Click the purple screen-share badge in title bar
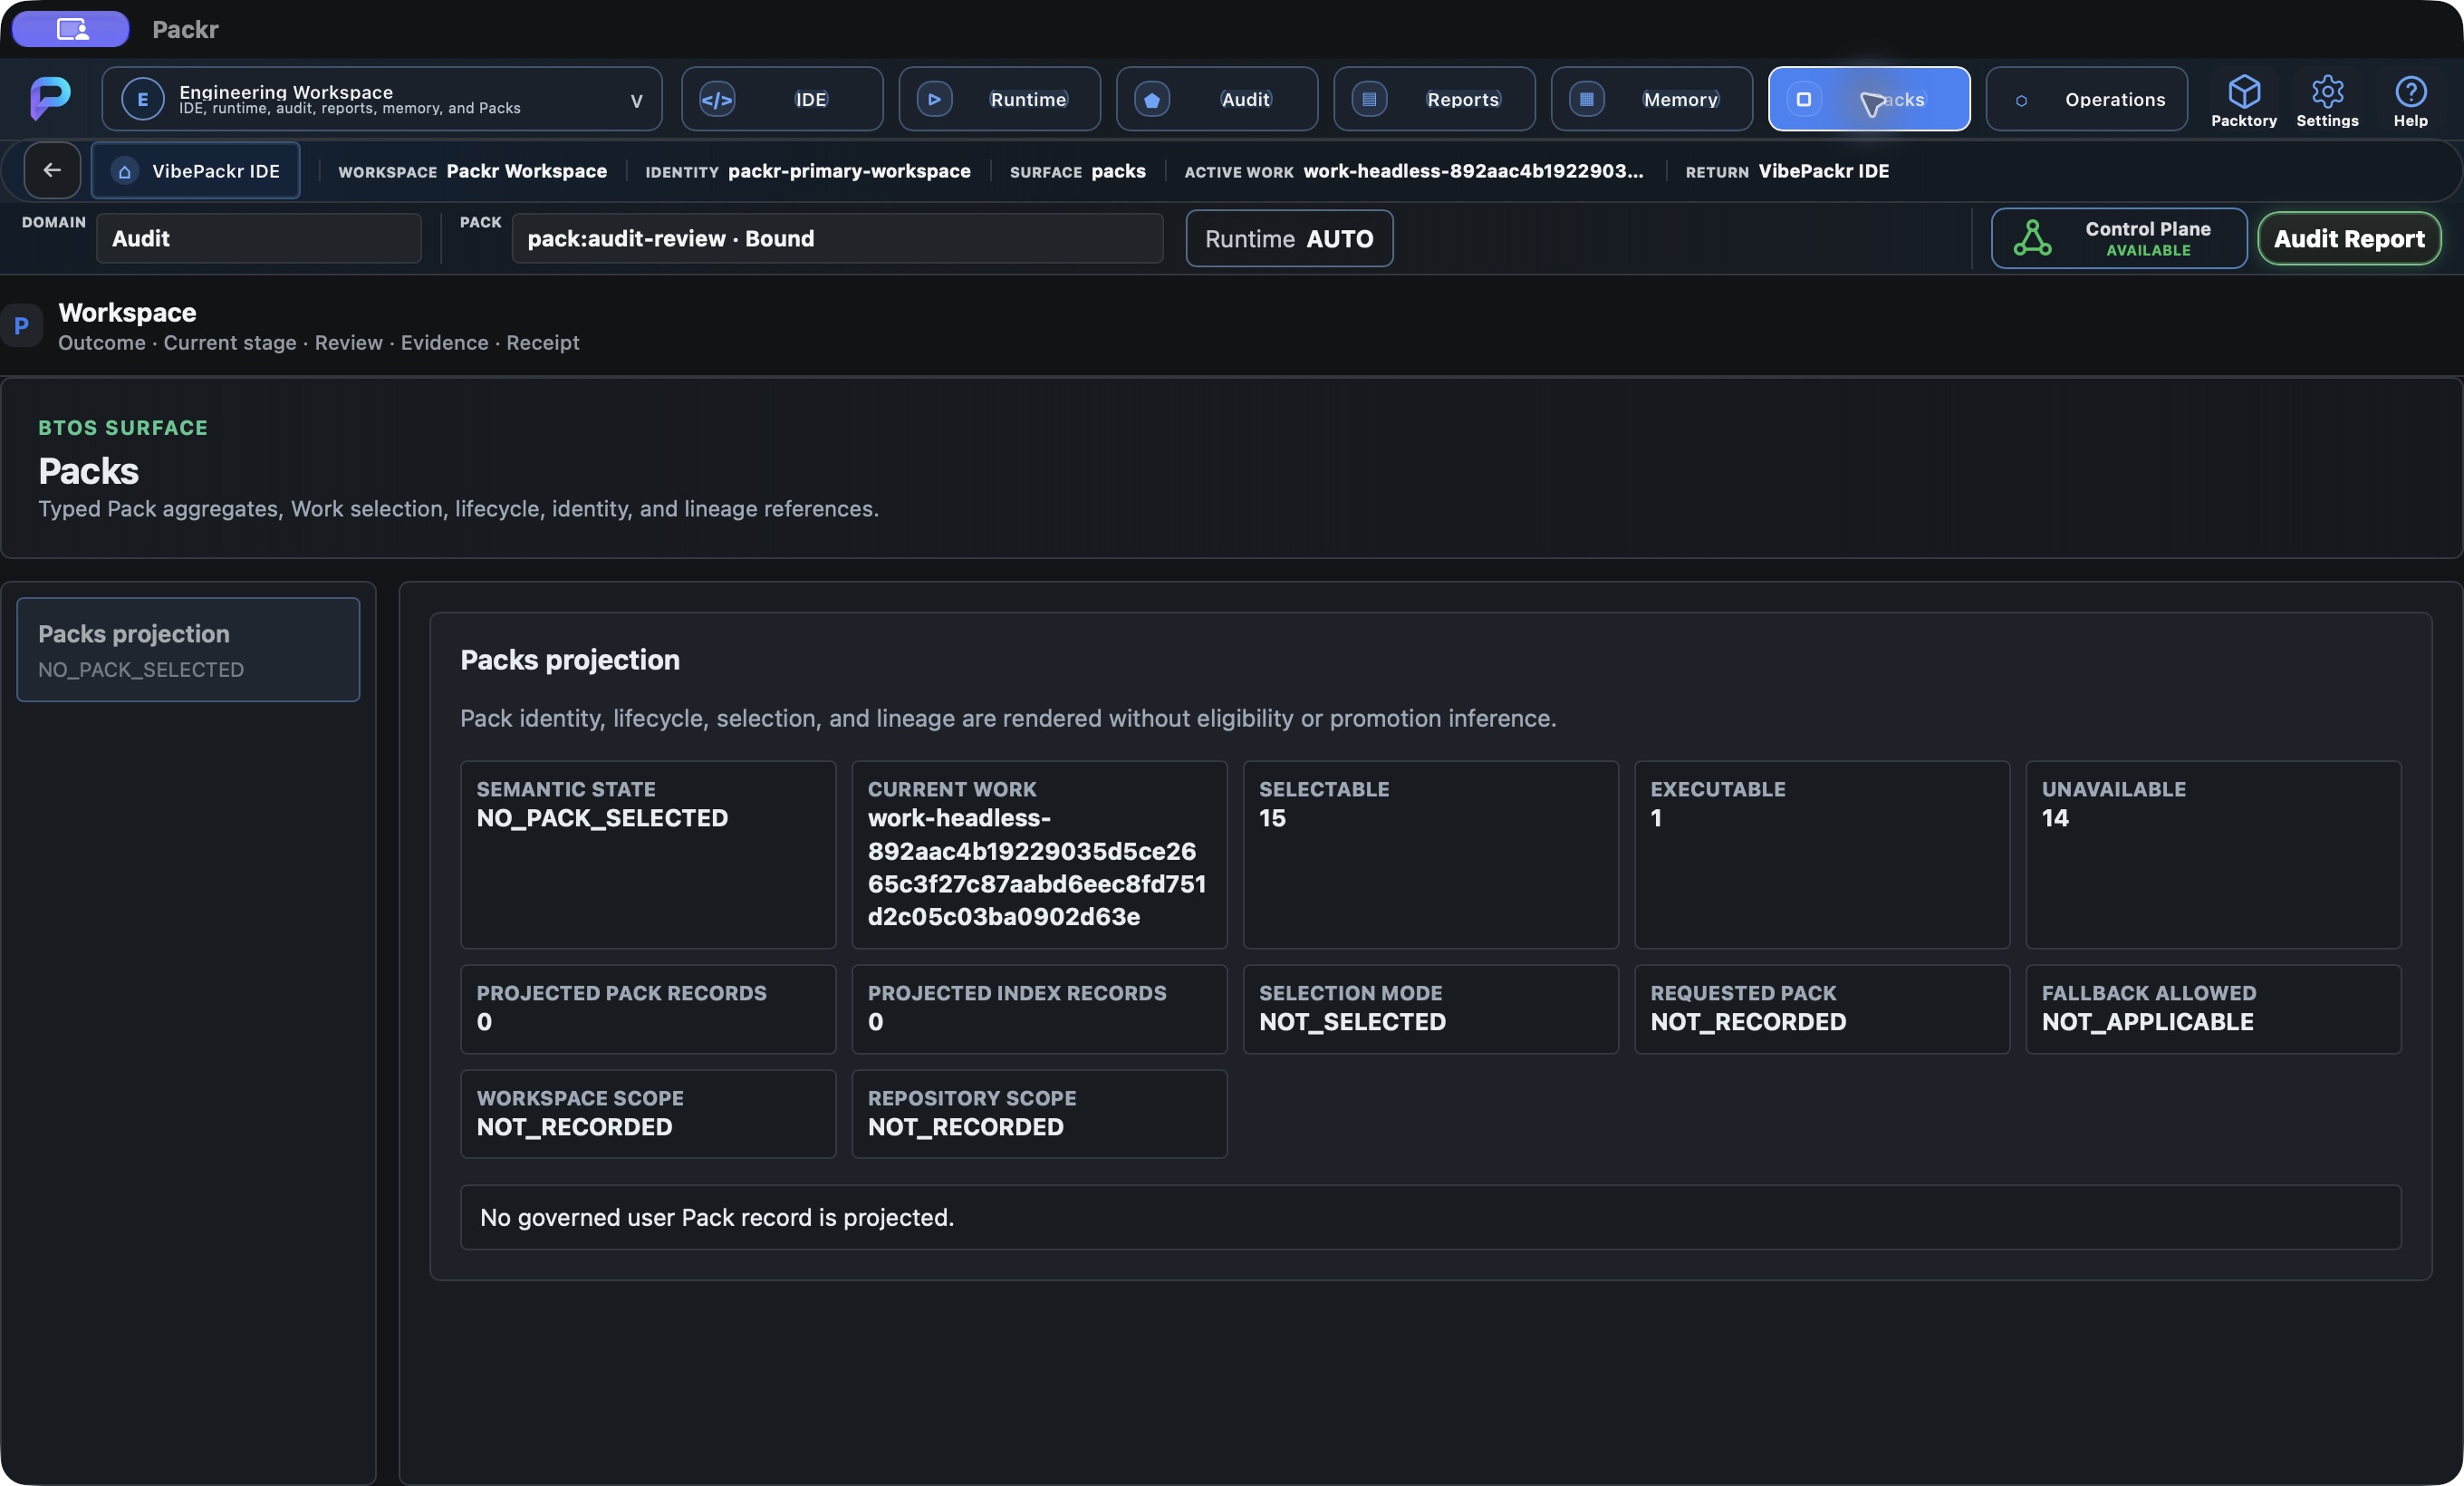This screenshot has width=2464, height=1486. click(x=71, y=28)
